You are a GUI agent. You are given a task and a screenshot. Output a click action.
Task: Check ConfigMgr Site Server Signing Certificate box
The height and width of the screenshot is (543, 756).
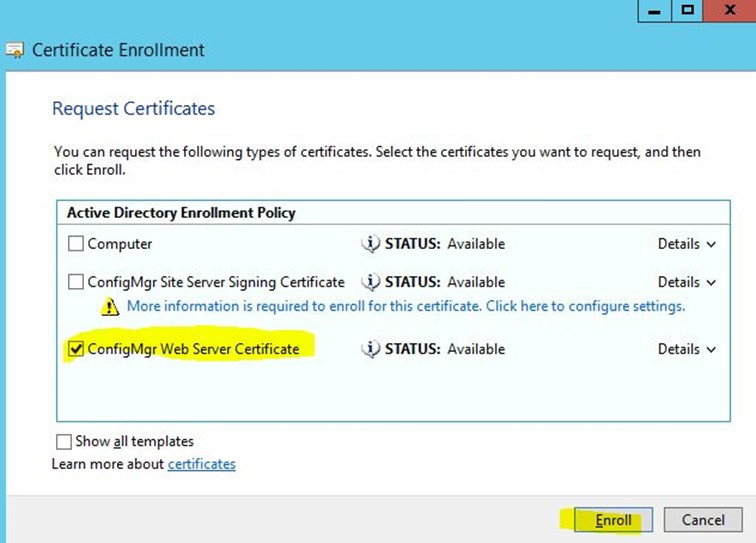[76, 282]
